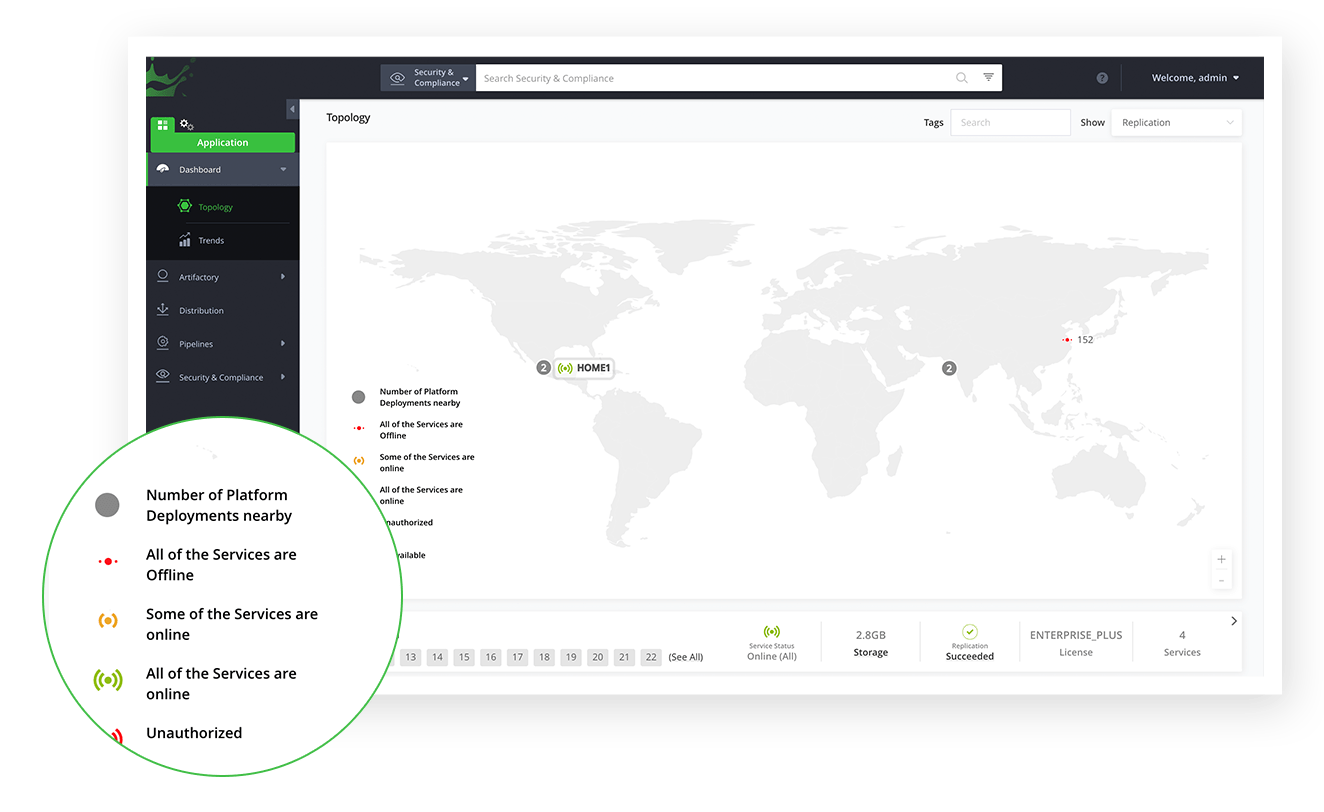The image size is (1324, 812).
Task: Select tag number 19
Action: point(570,657)
